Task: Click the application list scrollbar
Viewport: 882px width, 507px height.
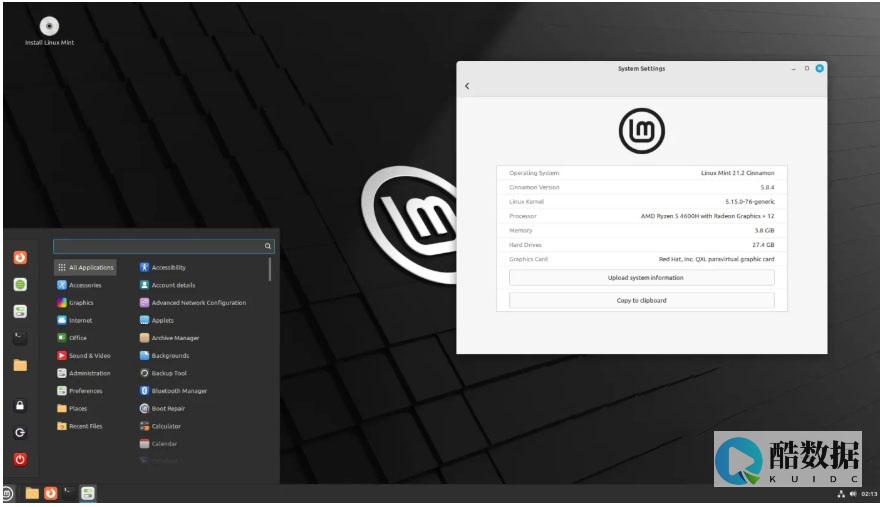Action: (x=270, y=270)
